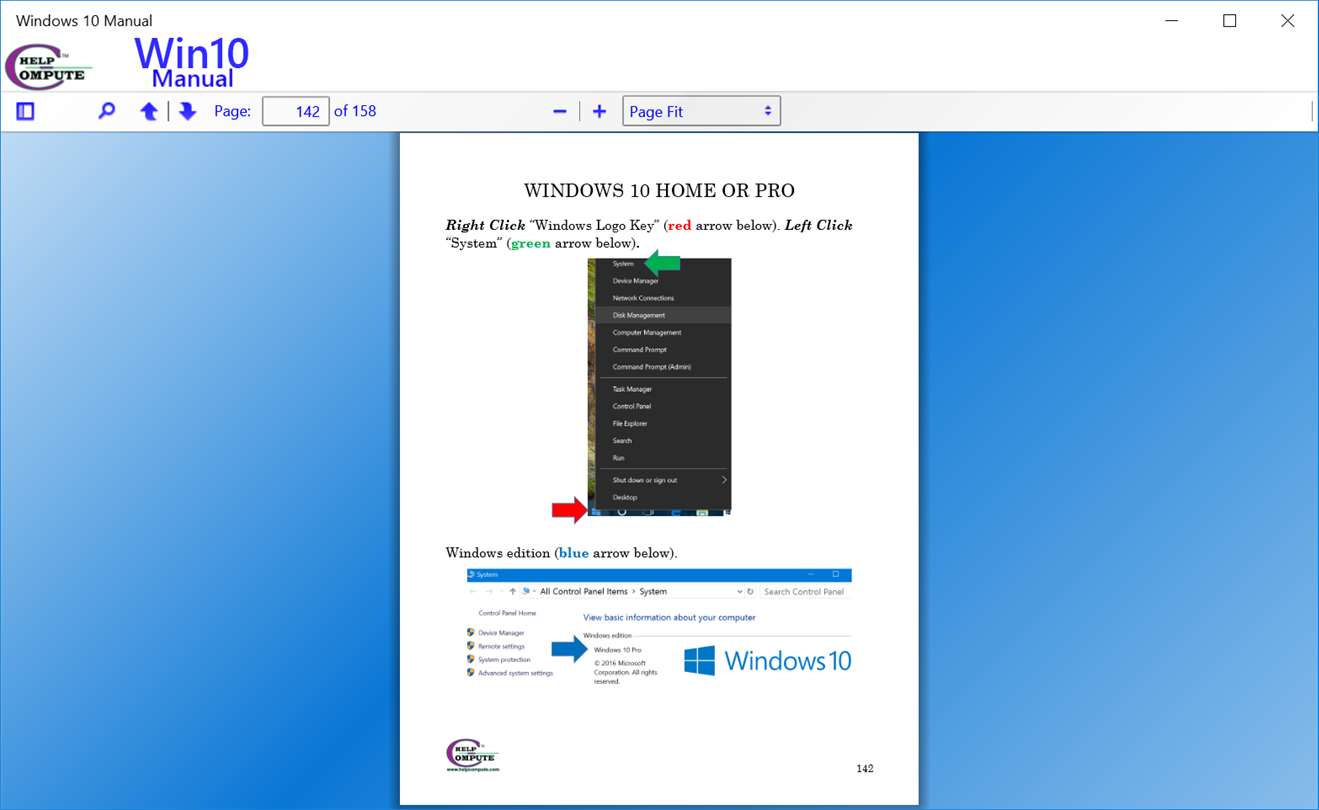Click 'Advanced system settings' in pictured window
This screenshot has width=1319, height=810.
(x=515, y=673)
